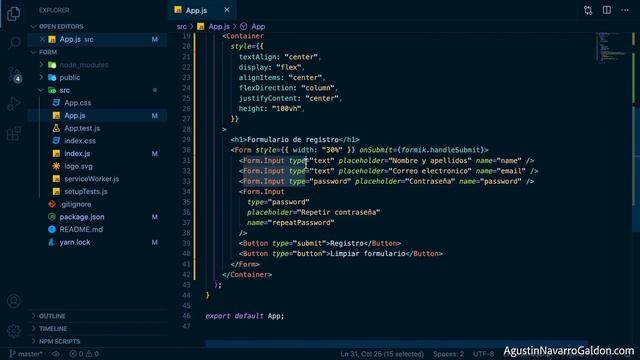
Task: Select App.js under src folder
Action: [98, 116]
